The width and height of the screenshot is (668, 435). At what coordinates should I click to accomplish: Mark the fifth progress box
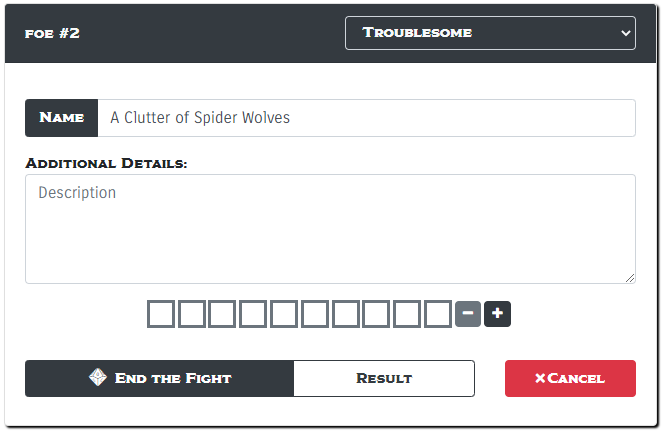tap(285, 314)
